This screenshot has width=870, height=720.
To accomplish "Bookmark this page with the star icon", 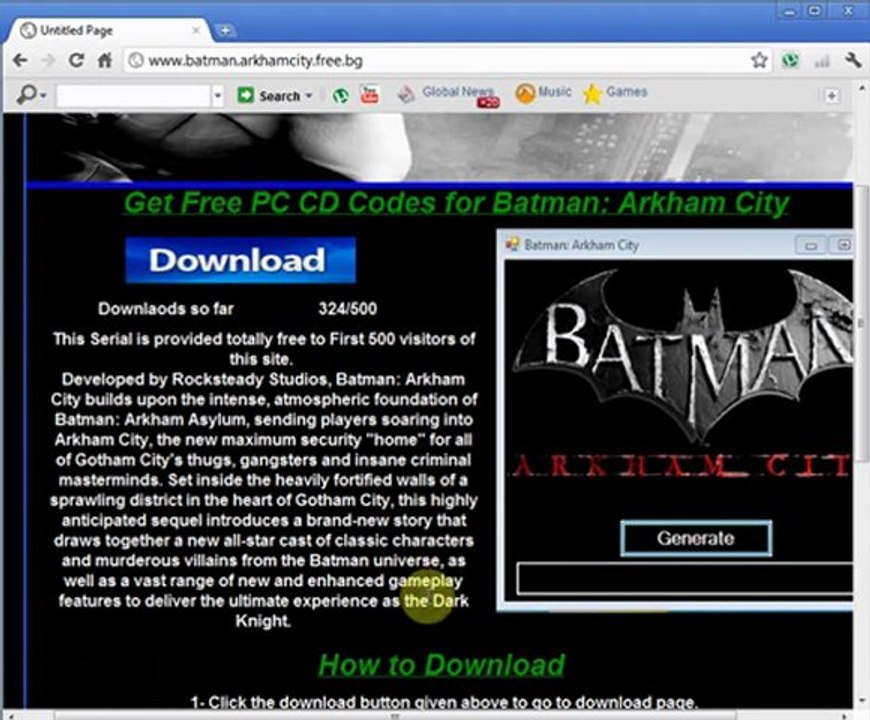I will coord(759,60).
